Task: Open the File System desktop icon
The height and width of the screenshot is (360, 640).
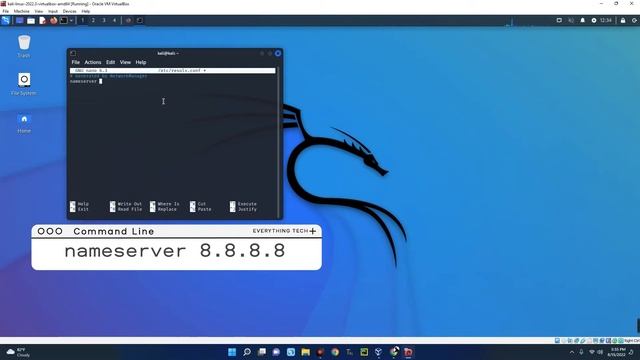Action: click(x=24, y=84)
